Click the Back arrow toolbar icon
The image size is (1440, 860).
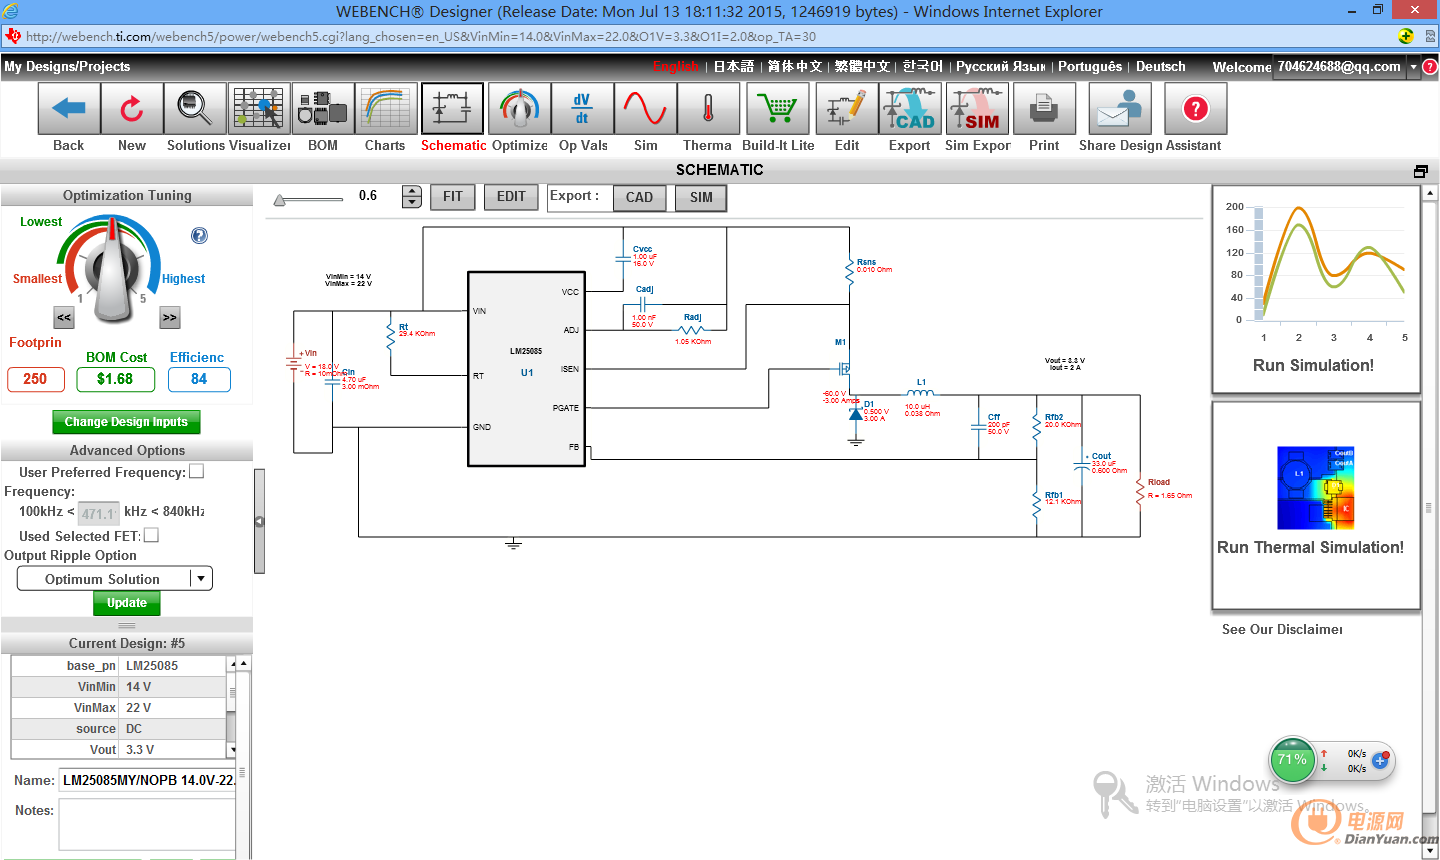(x=69, y=108)
